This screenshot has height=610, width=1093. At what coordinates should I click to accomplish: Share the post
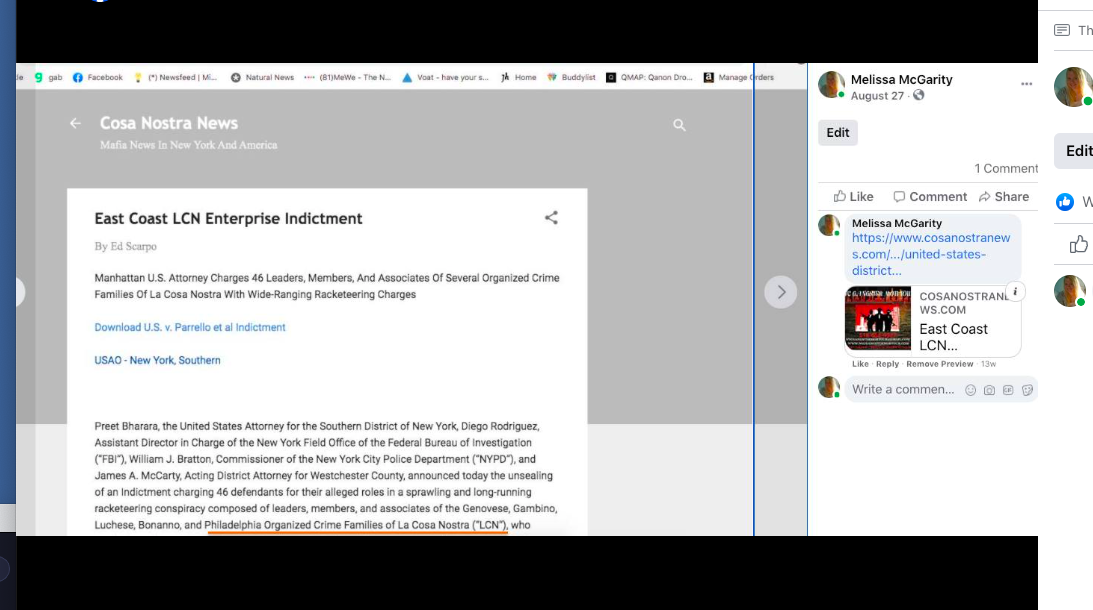pyautogui.click(x=1004, y=197)
